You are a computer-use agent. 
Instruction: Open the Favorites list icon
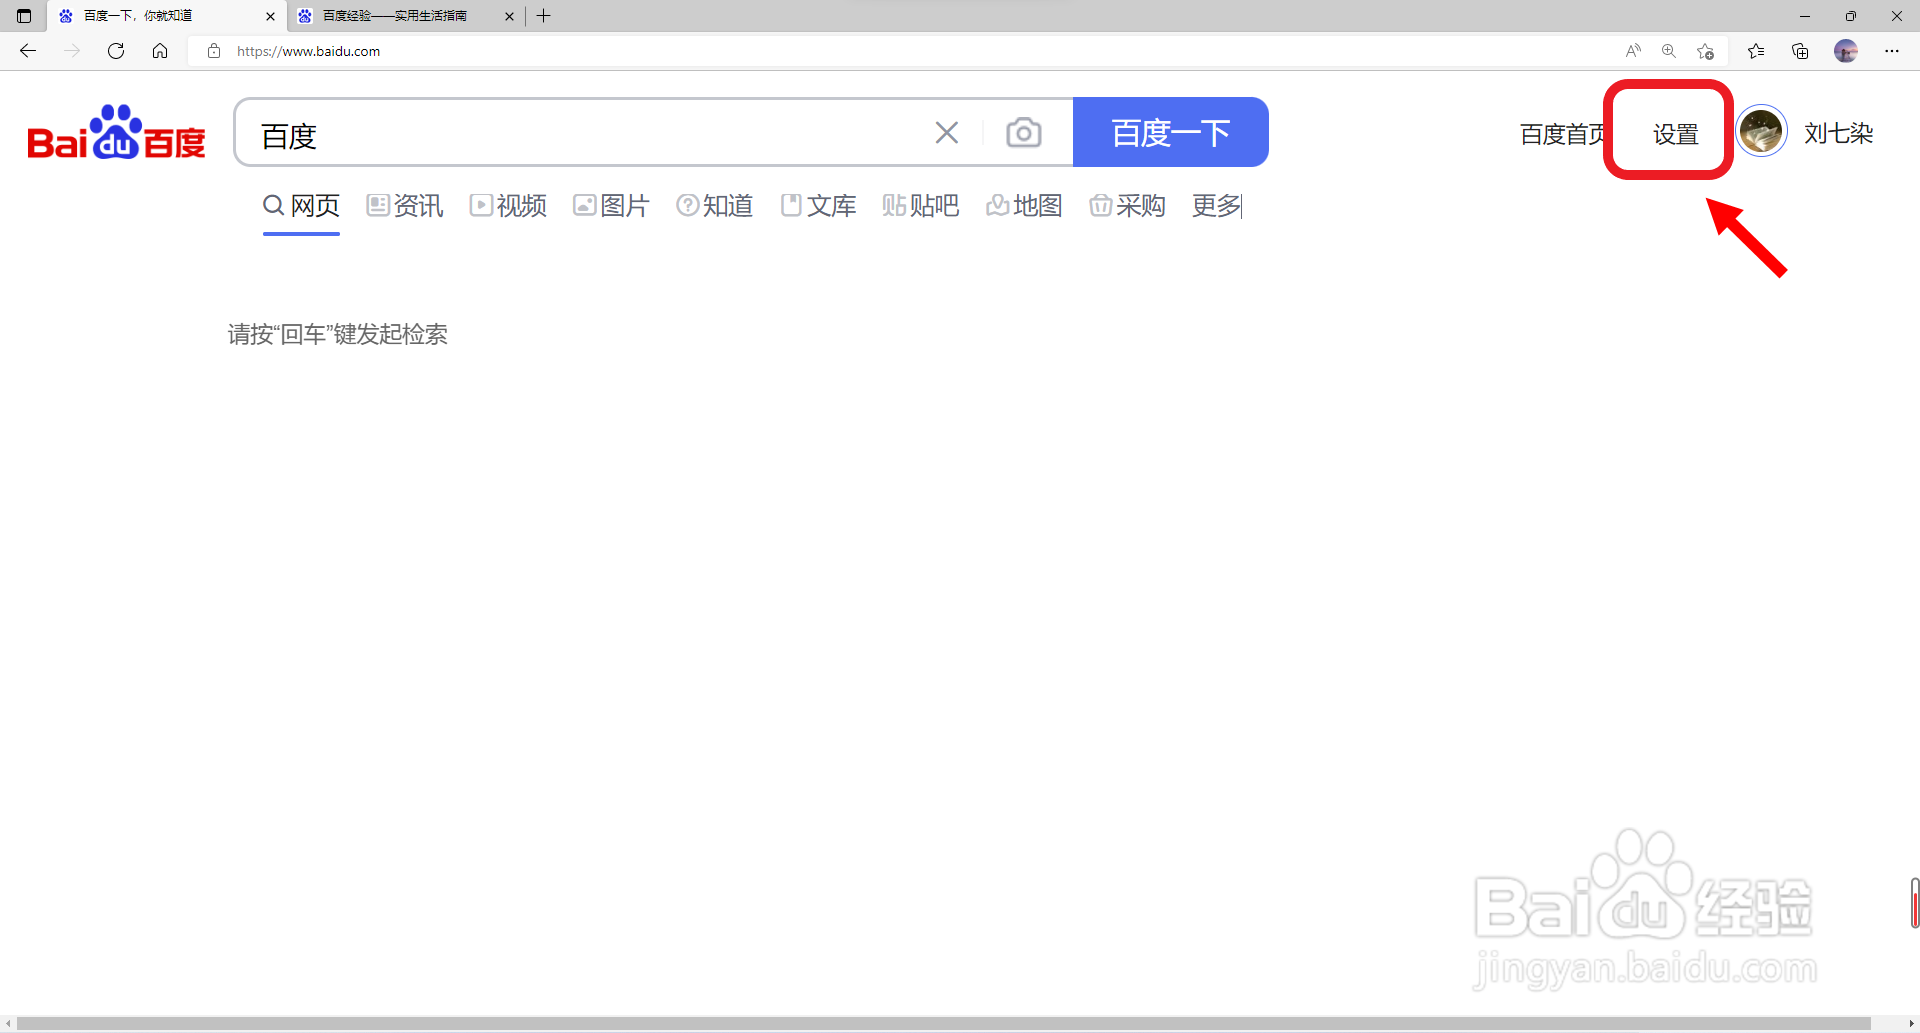click(1756, 51)
